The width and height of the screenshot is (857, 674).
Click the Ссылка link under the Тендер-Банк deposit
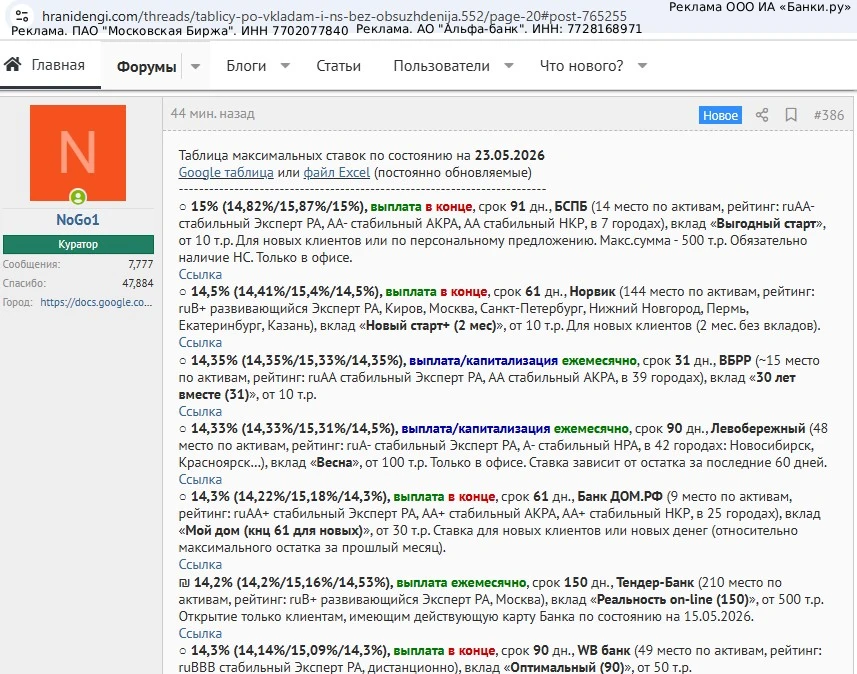pyautogui.click(x=200, y=634)
